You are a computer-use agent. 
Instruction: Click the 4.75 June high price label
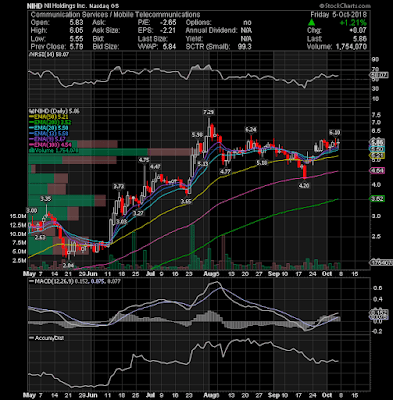click(144, 160)
